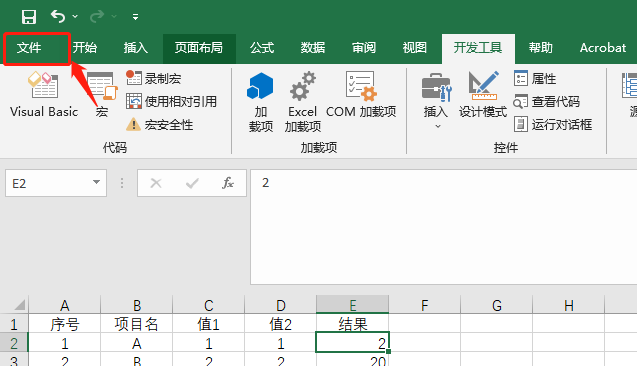Select column H header
The height and width of the screenshot is (366, 637).
(x=569, y=305)
